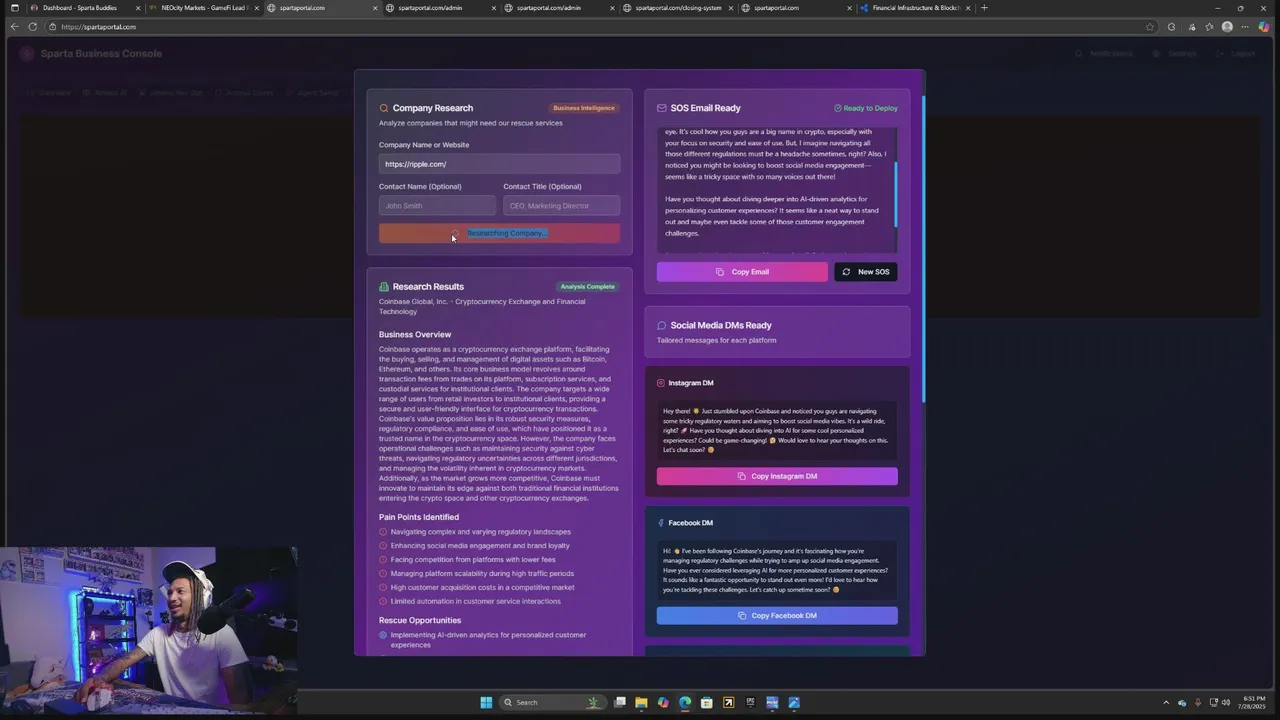Click the Settings link in the console header

(x=1175, y=54)
